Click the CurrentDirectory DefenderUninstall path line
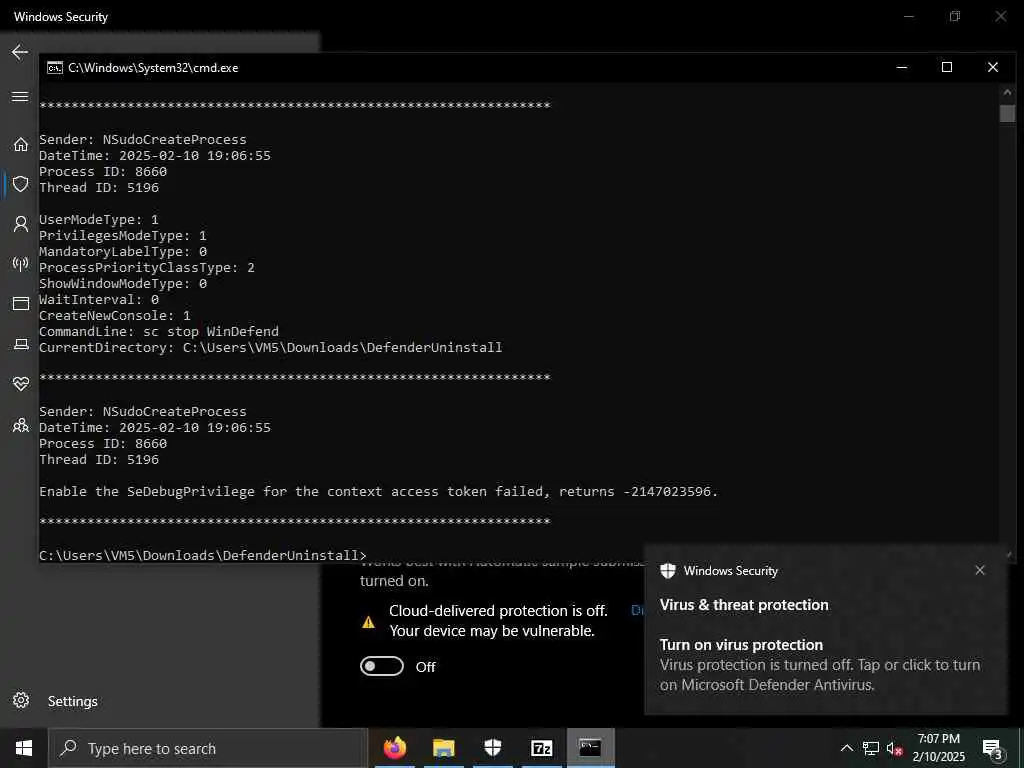This screenshot has height=768, width=1024. 270,347
